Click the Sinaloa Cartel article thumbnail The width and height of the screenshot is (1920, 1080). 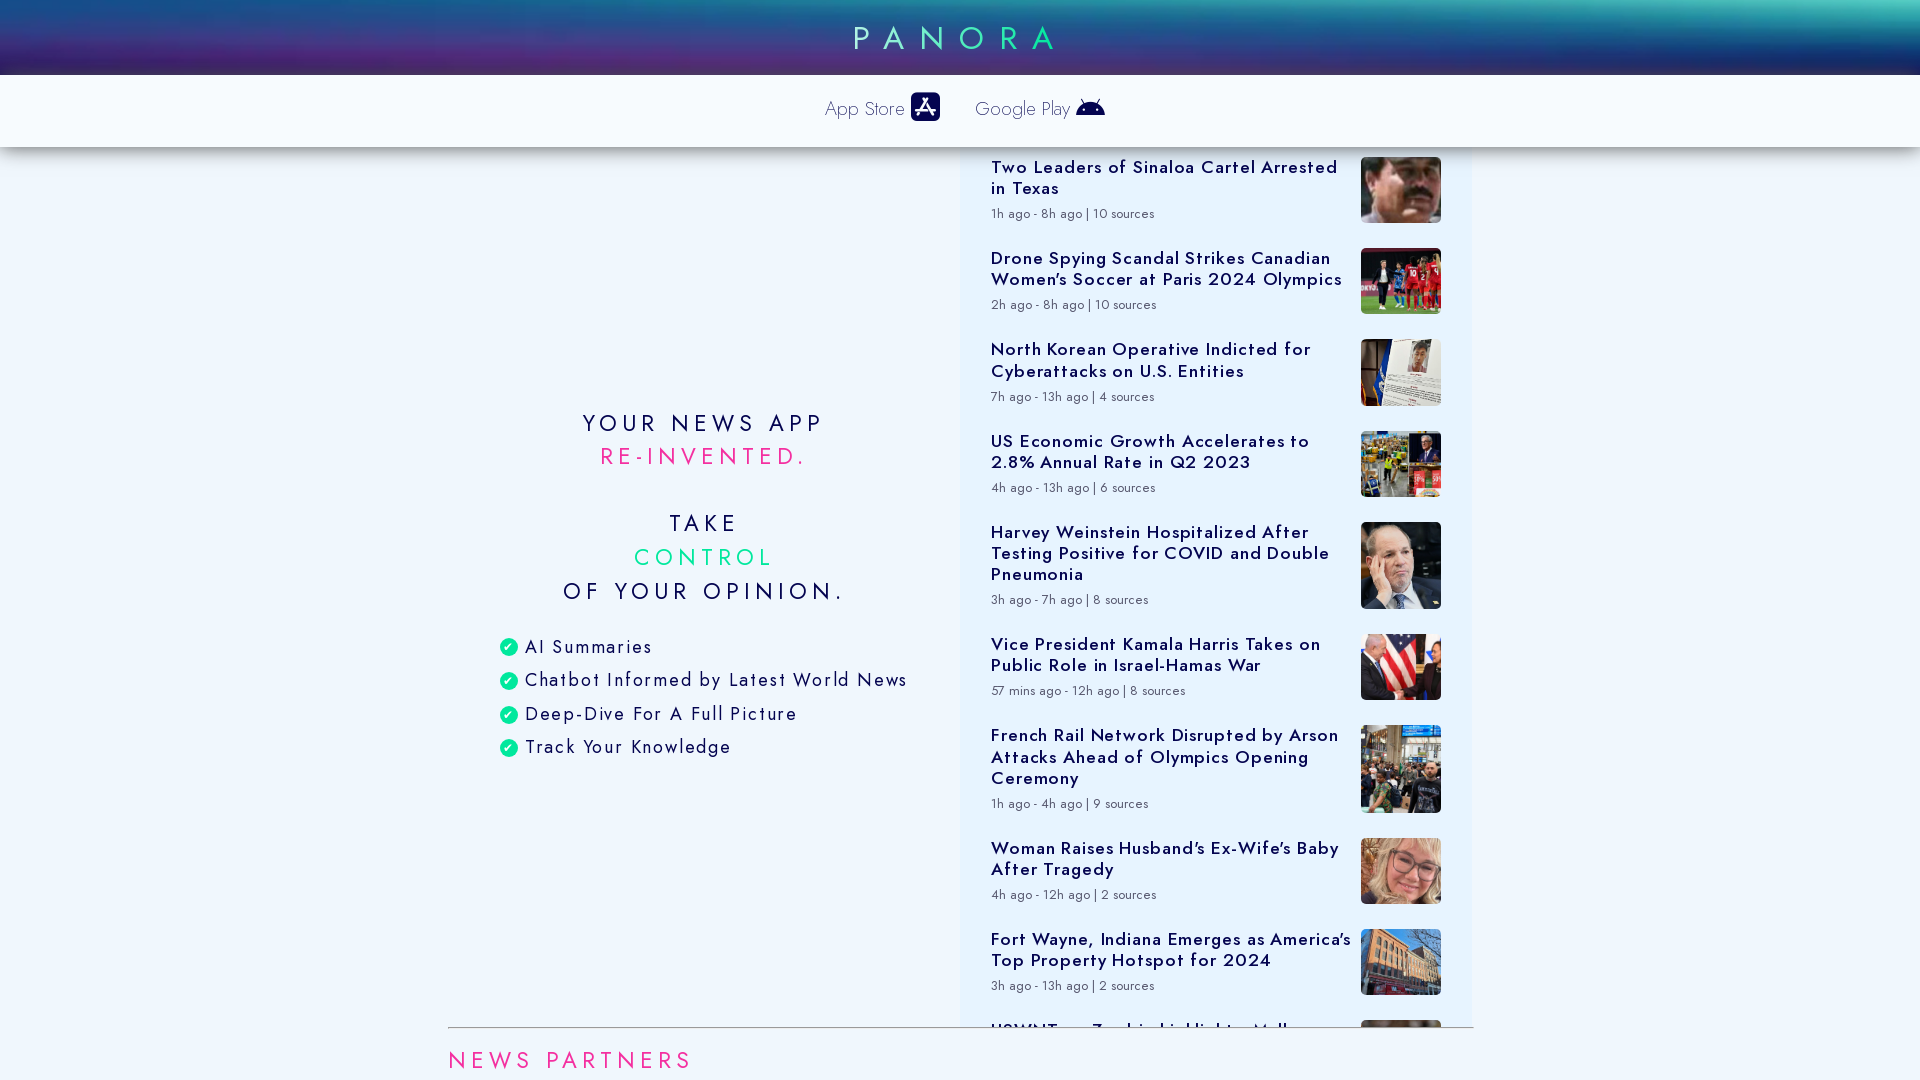(x=1400, y=190)
